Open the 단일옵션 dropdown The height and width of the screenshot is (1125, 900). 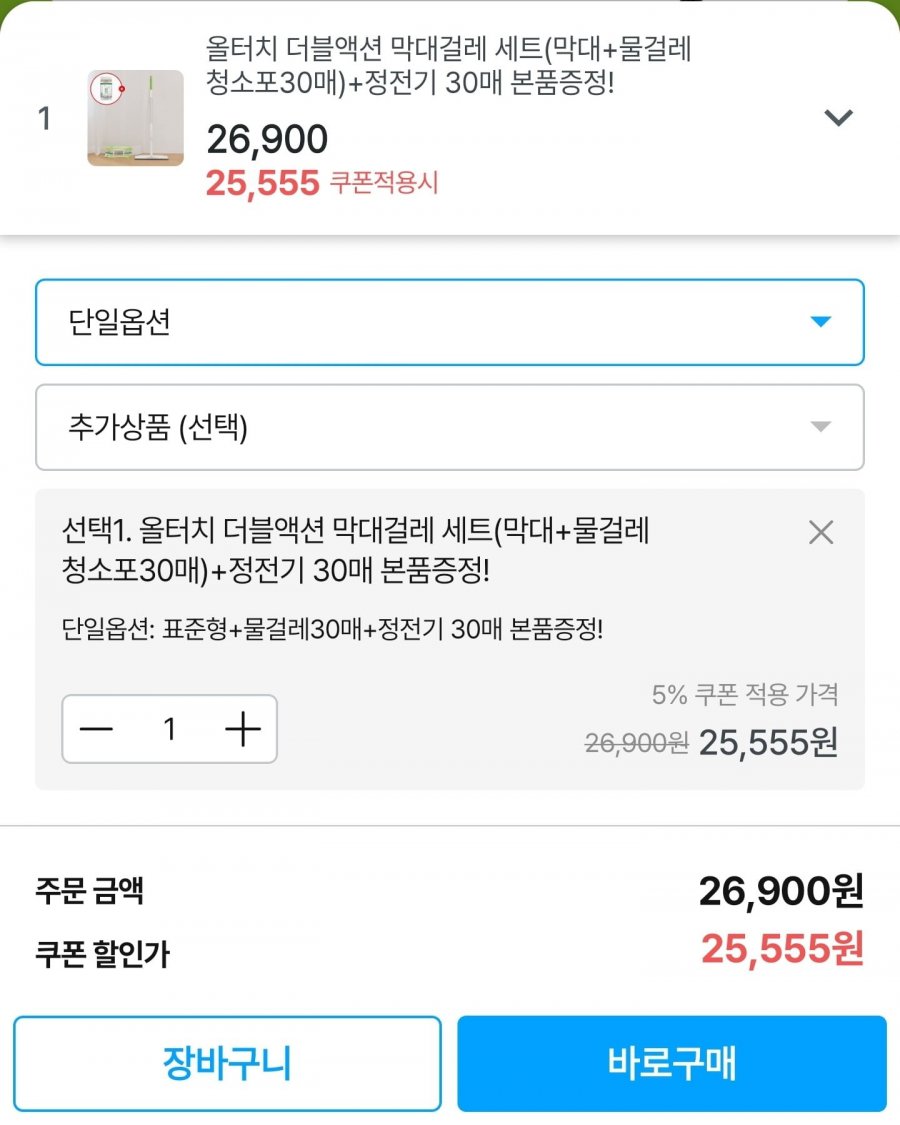(x=450, y=322)
